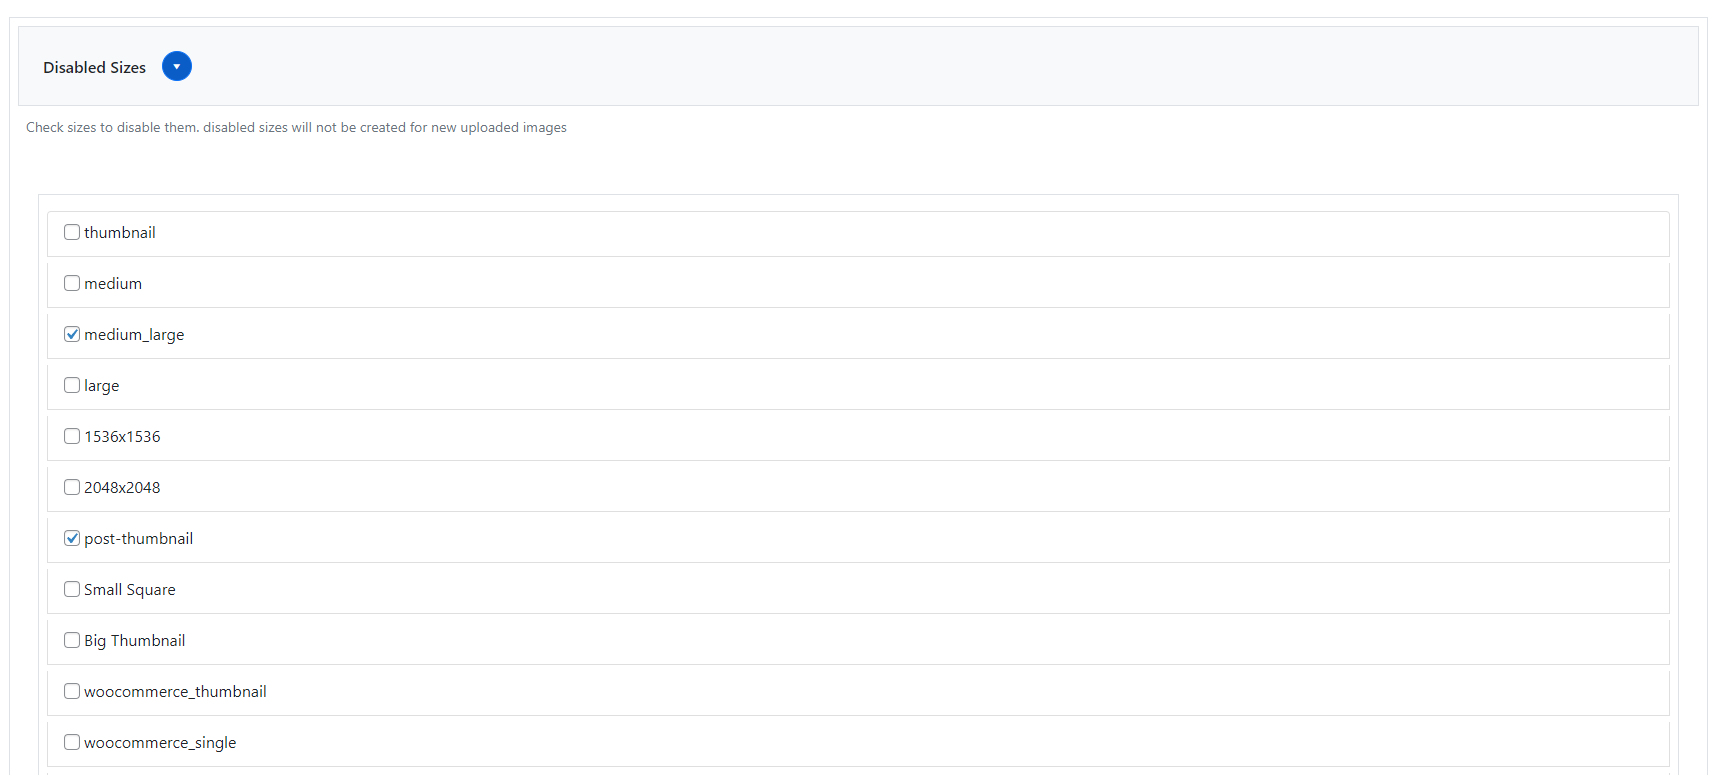
Task: Enable the Small Square checkbox
Action: click(x=72, y=589)
